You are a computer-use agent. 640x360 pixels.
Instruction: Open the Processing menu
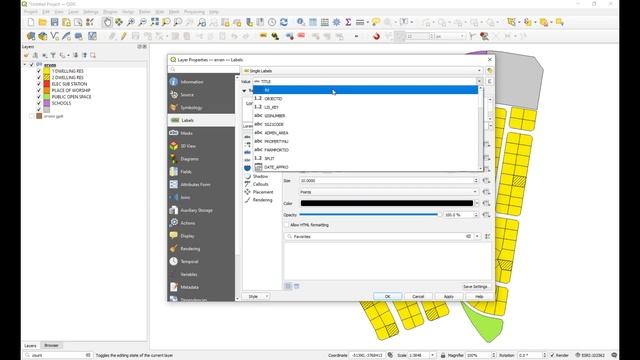click(x=194, y=12)
